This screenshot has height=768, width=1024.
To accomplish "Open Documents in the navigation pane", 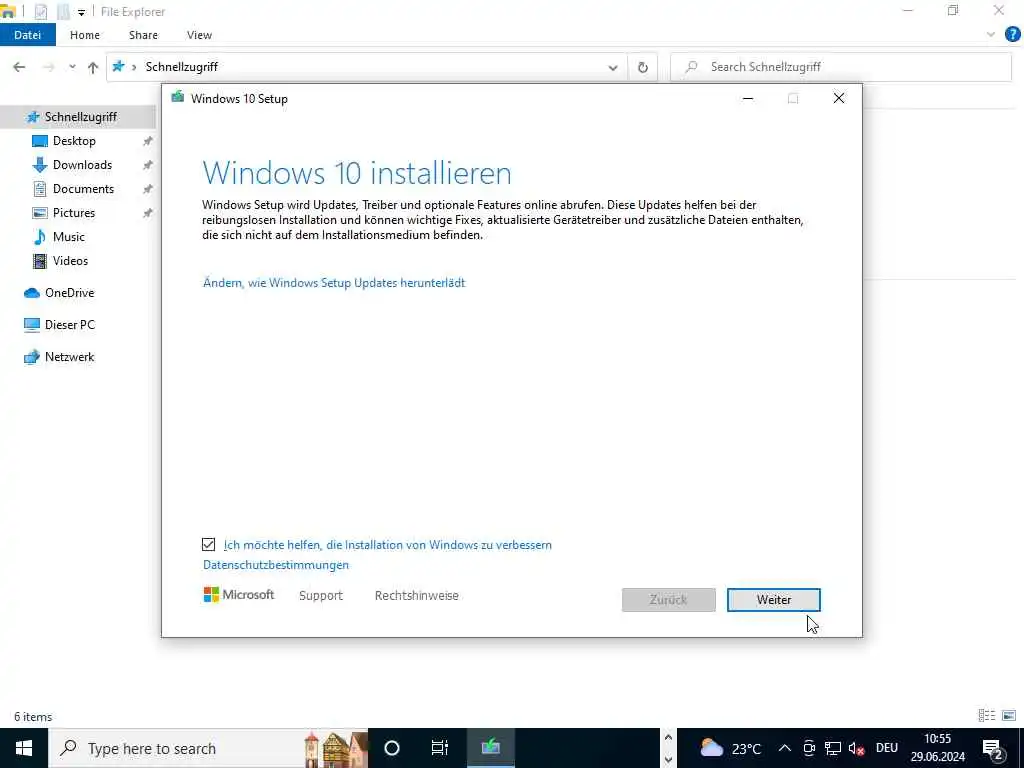I will tap(84, 189).
